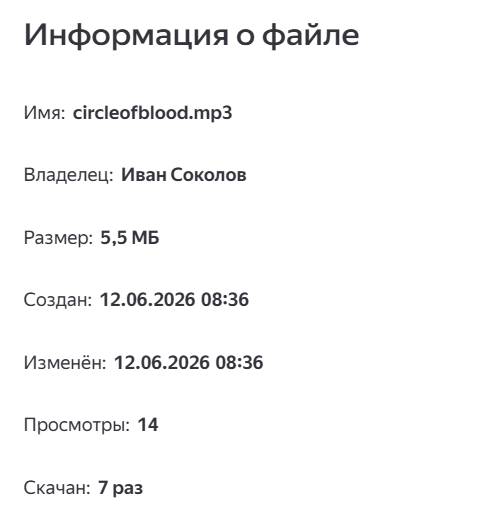The width and height of the screenshot is (497, 523).
Task: Select the file name circleofblood.mp3
Action: [x=152, y=113]
